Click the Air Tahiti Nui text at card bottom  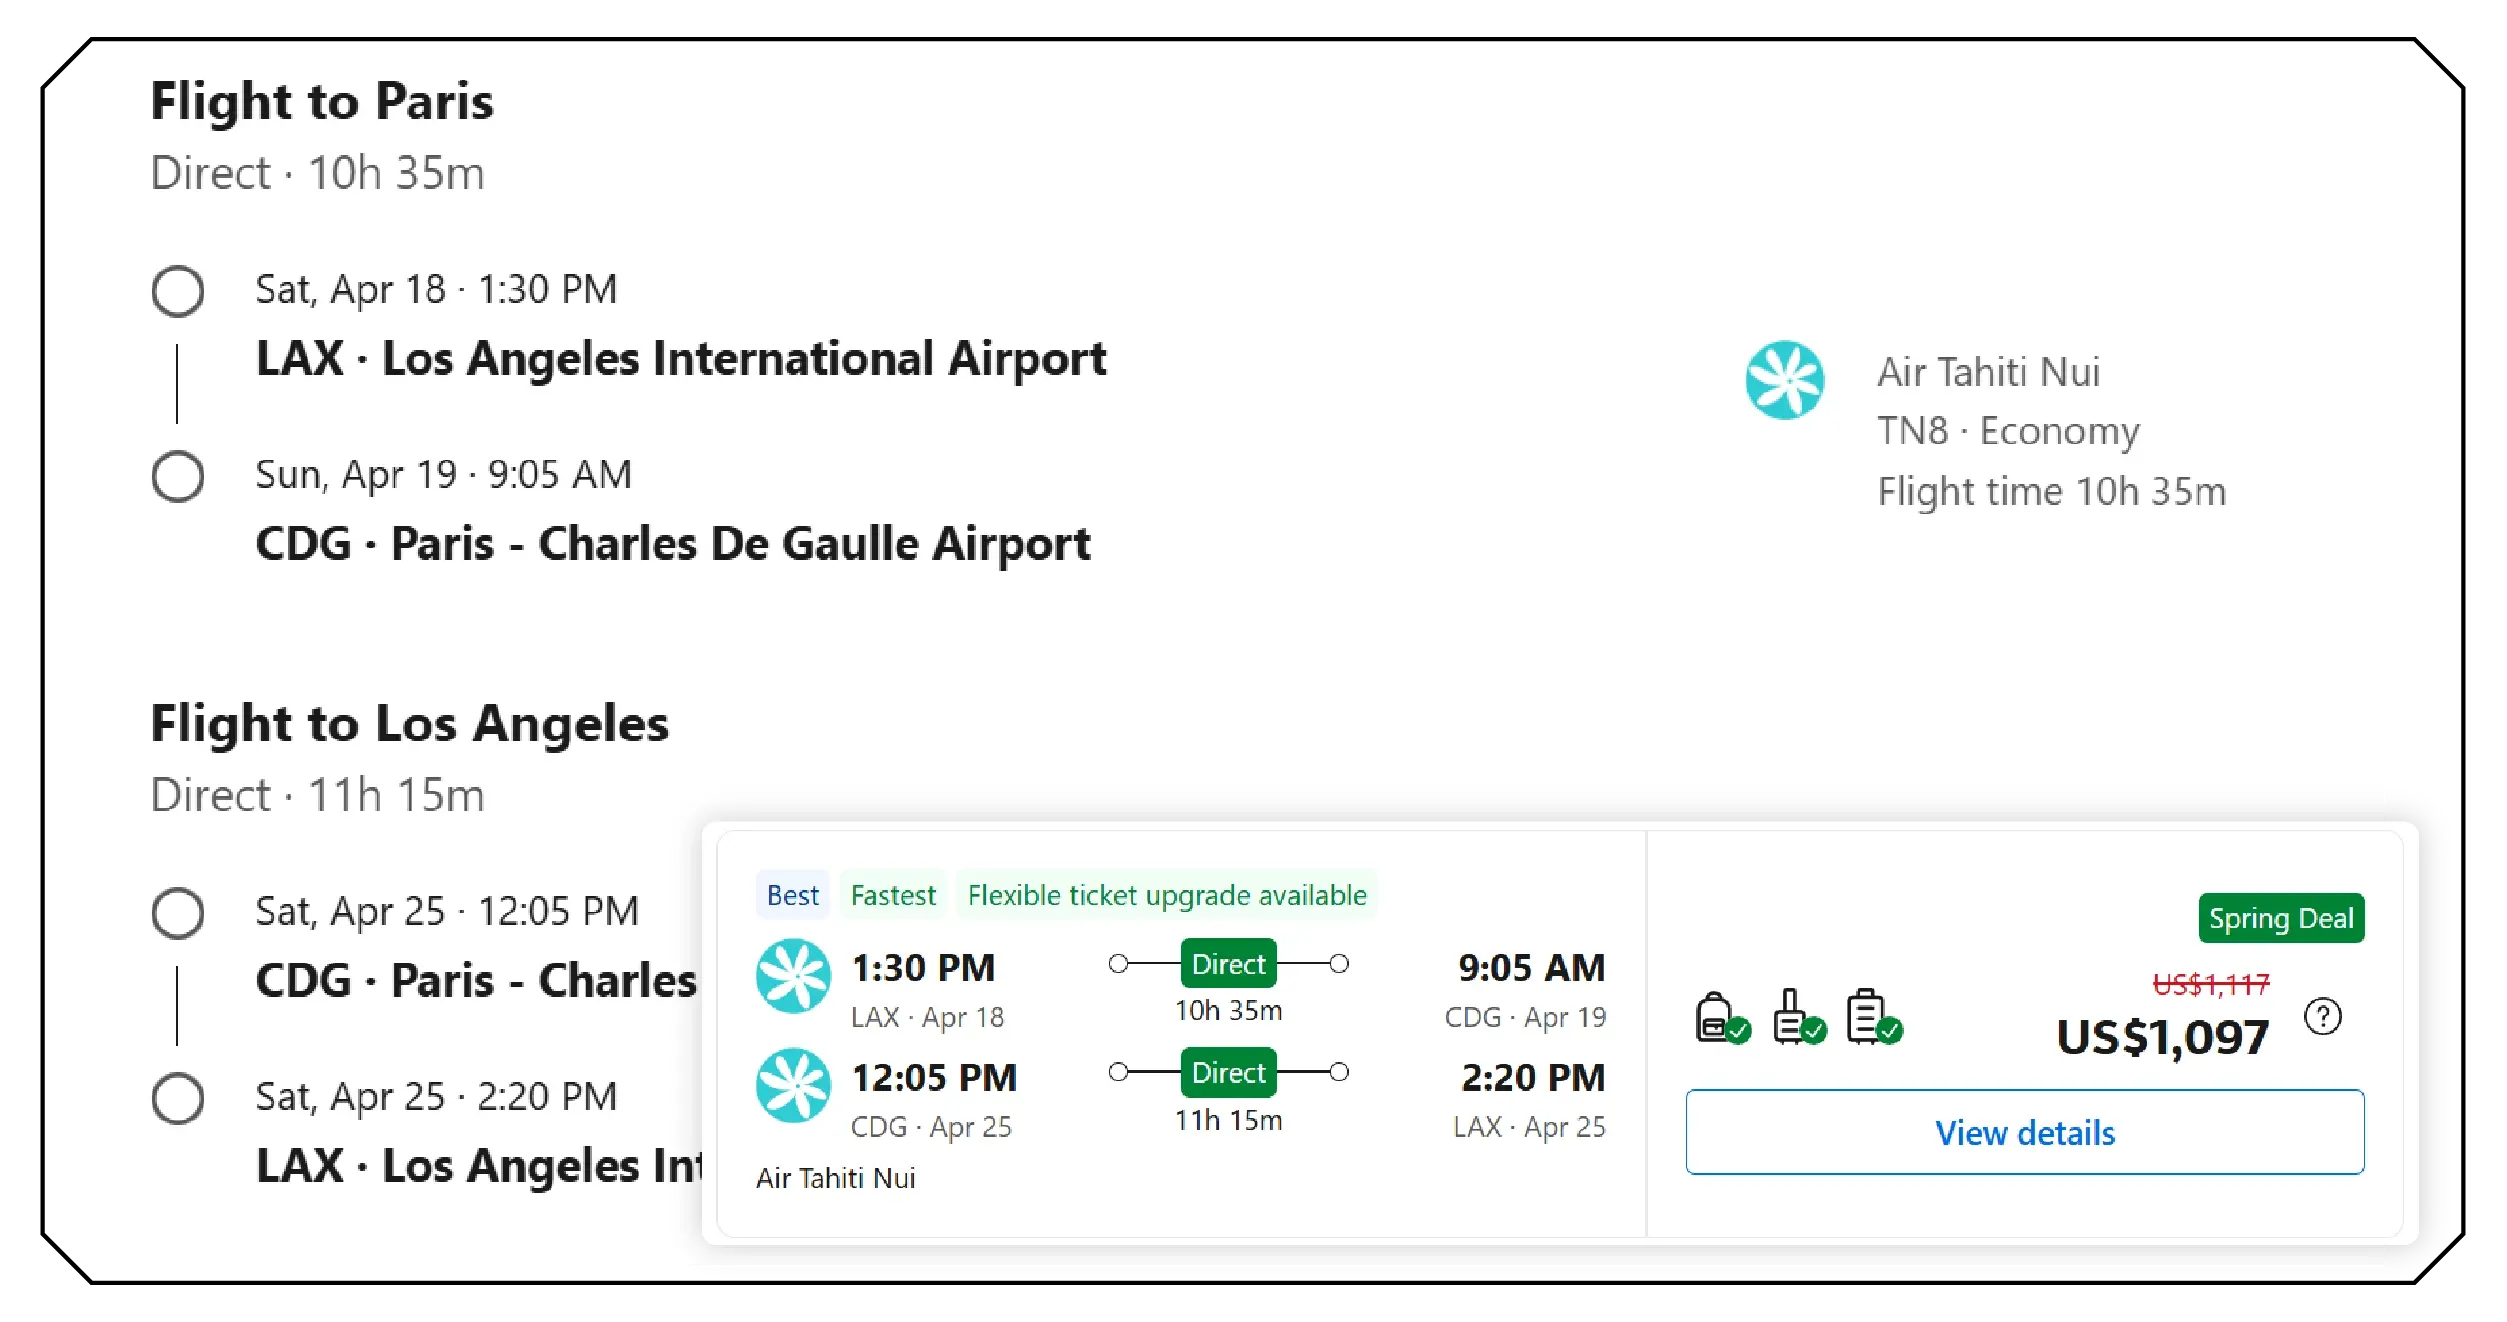coord(836,1178)
